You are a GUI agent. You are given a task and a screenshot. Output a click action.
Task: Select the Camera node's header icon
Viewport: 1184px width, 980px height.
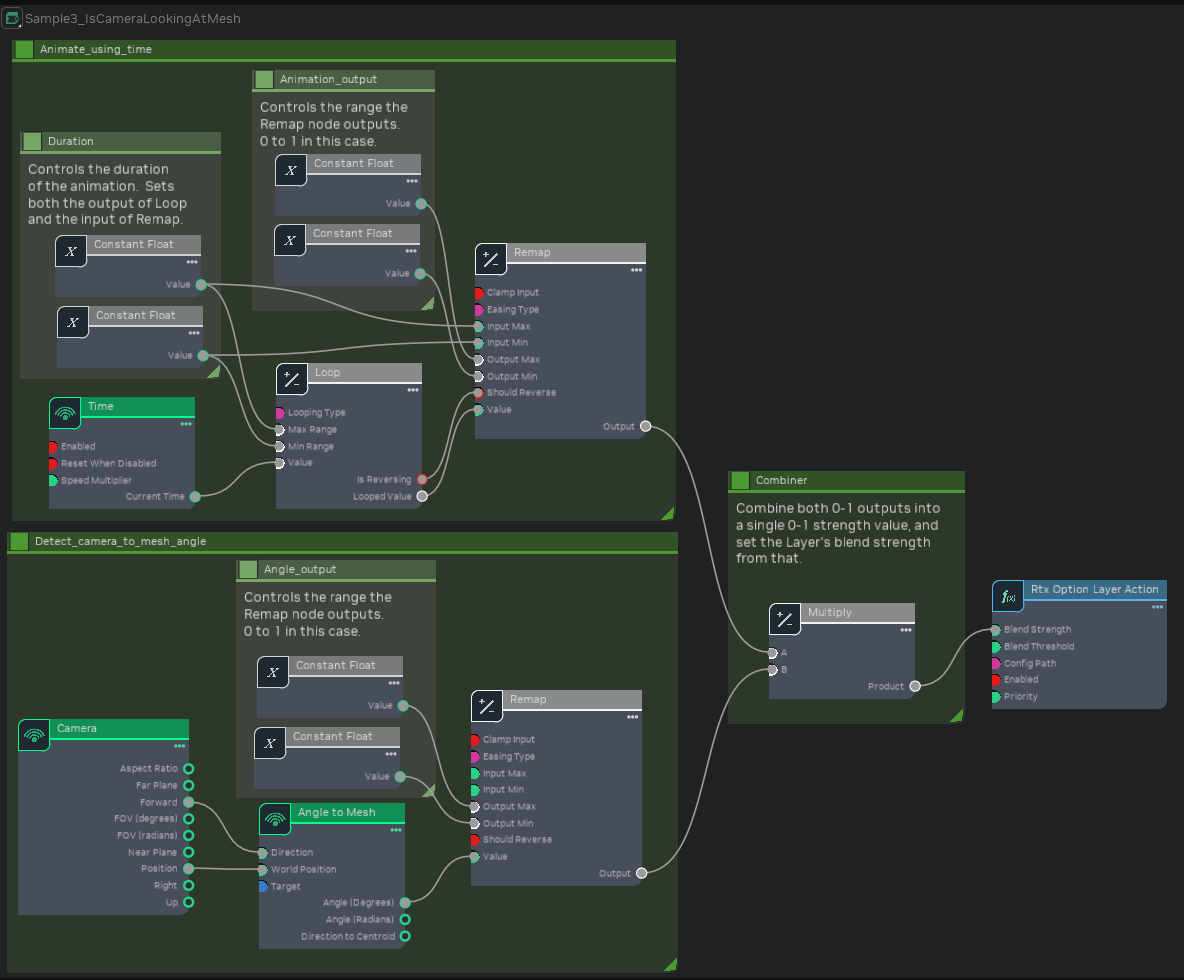click(33, 734)
